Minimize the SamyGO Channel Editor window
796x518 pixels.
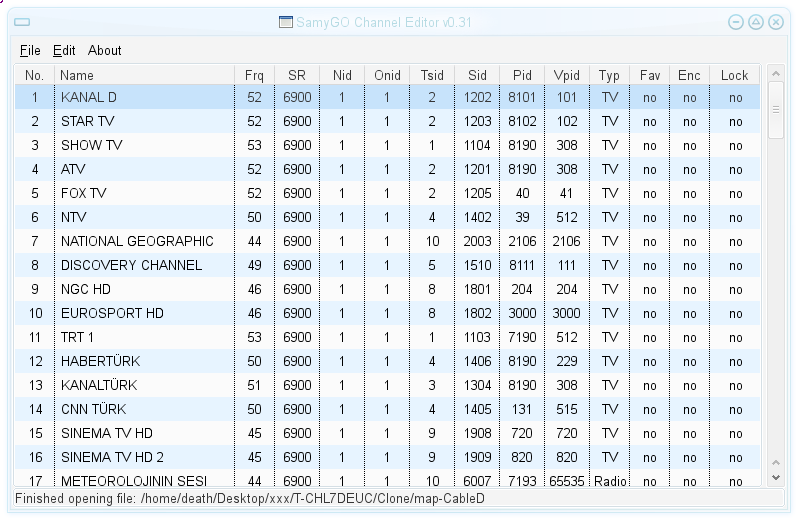click(x=736, y=22)
